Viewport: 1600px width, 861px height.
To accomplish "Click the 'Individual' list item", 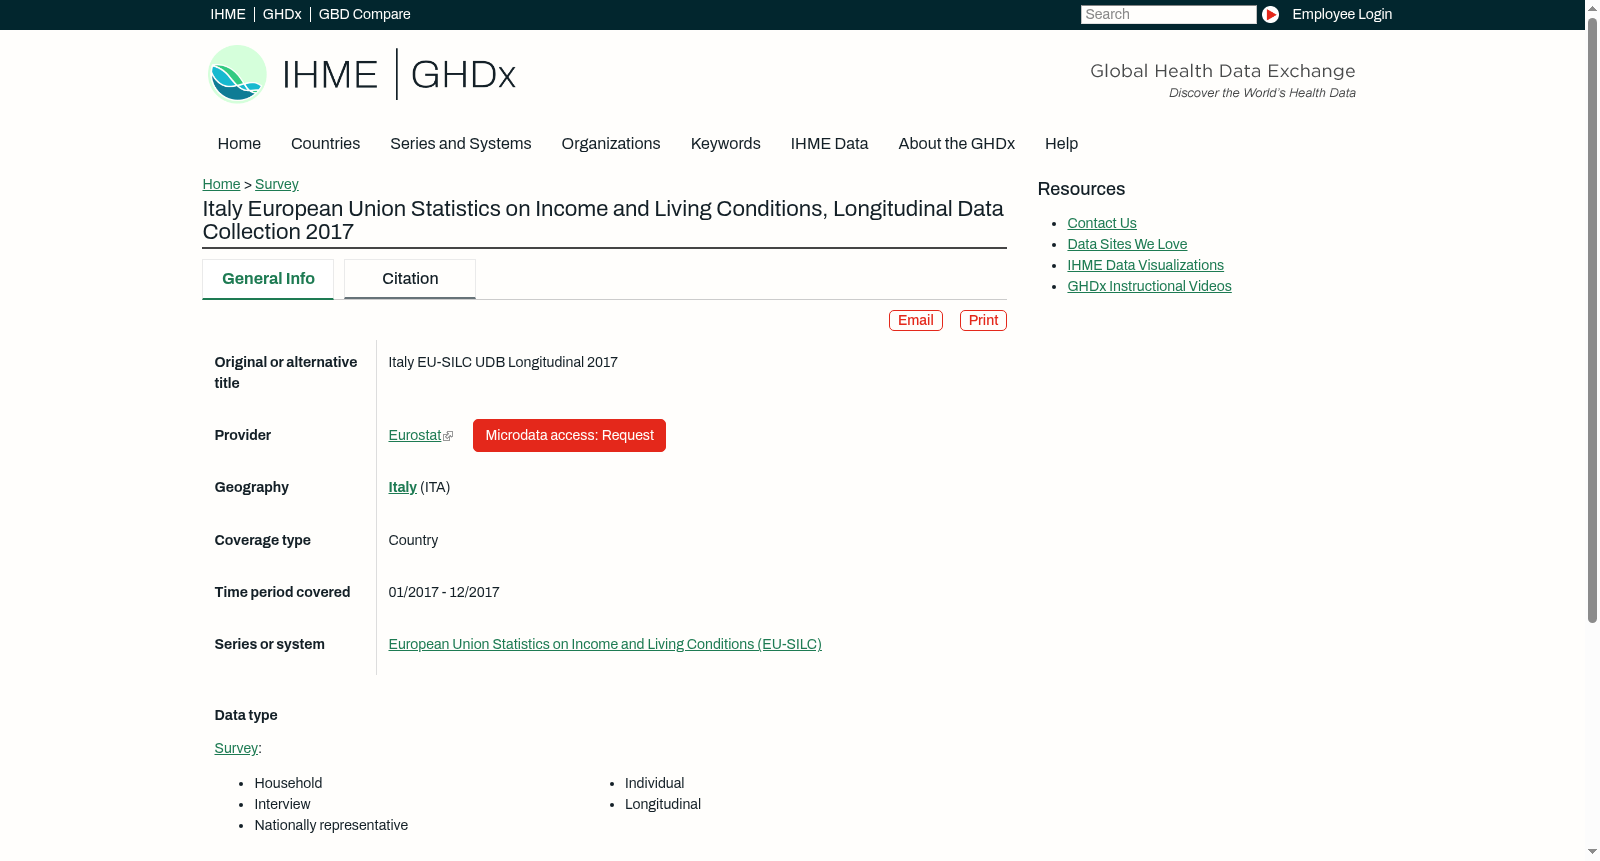I will click(x=655, y=783).
